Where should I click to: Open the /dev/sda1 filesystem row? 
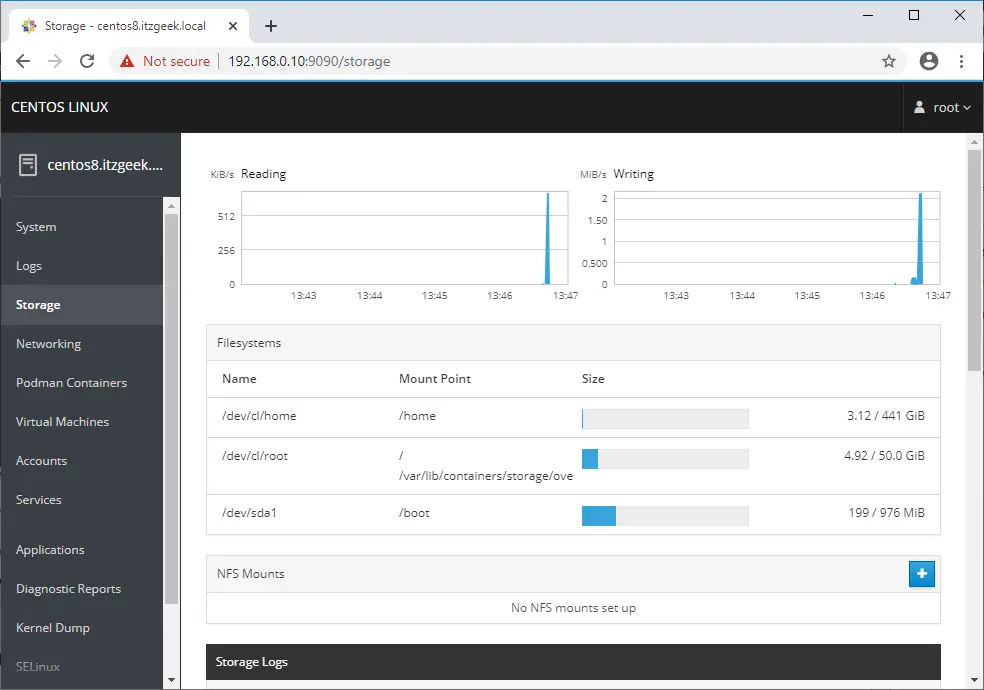coord(573,514)
